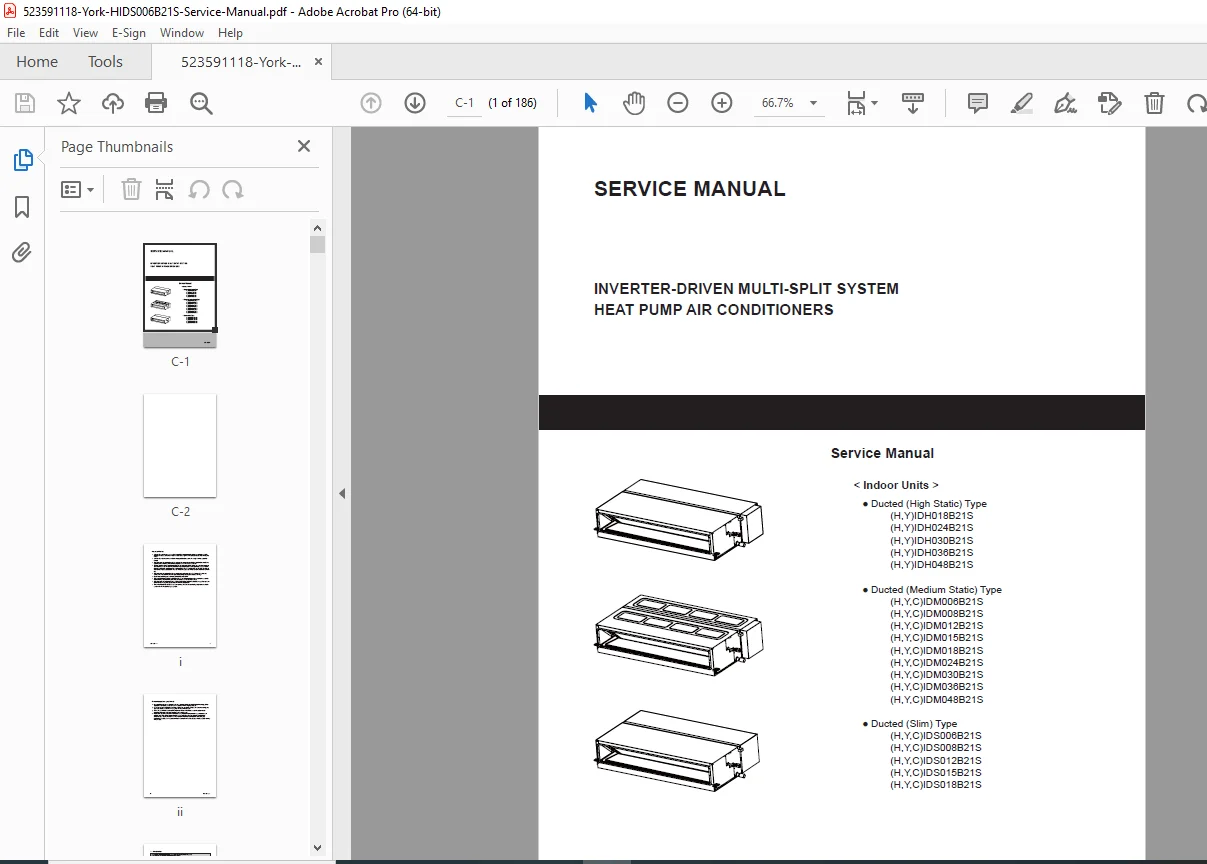Open the Edit menu

point(48,33)
